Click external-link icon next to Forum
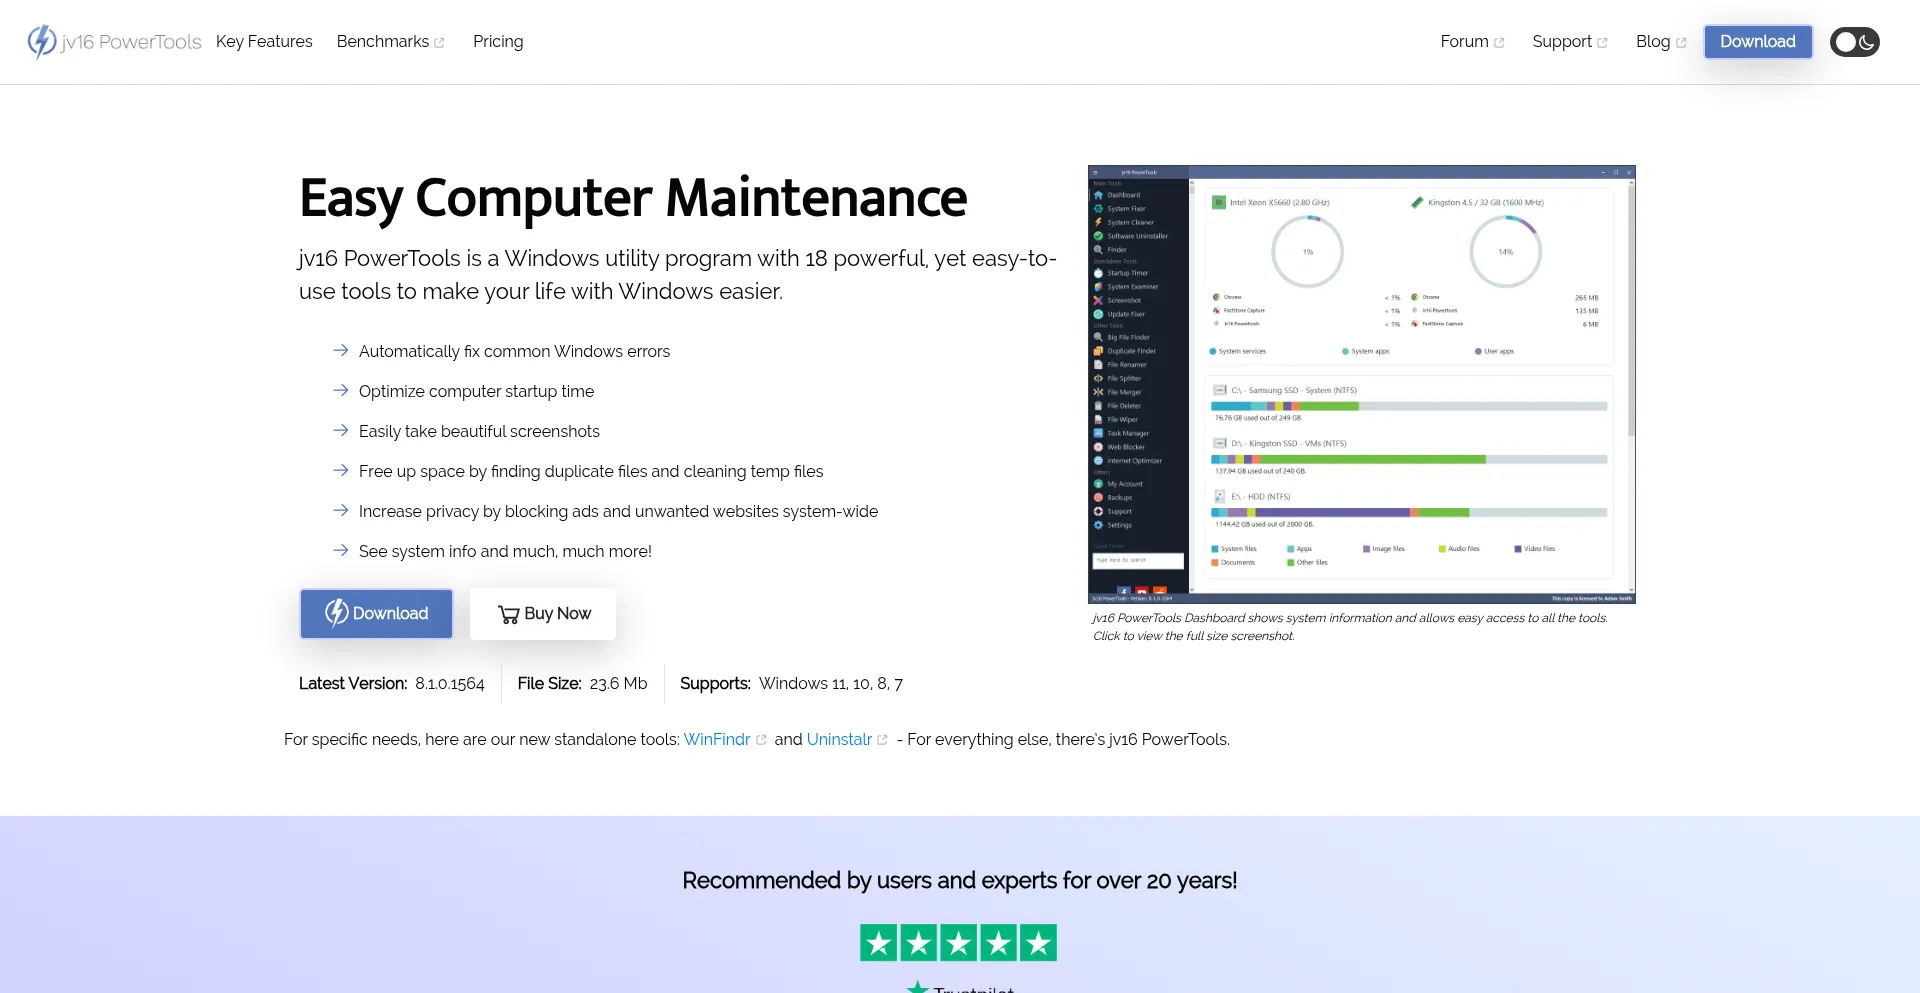Viewport: 1920px width, 993px height. [1499, 43]
